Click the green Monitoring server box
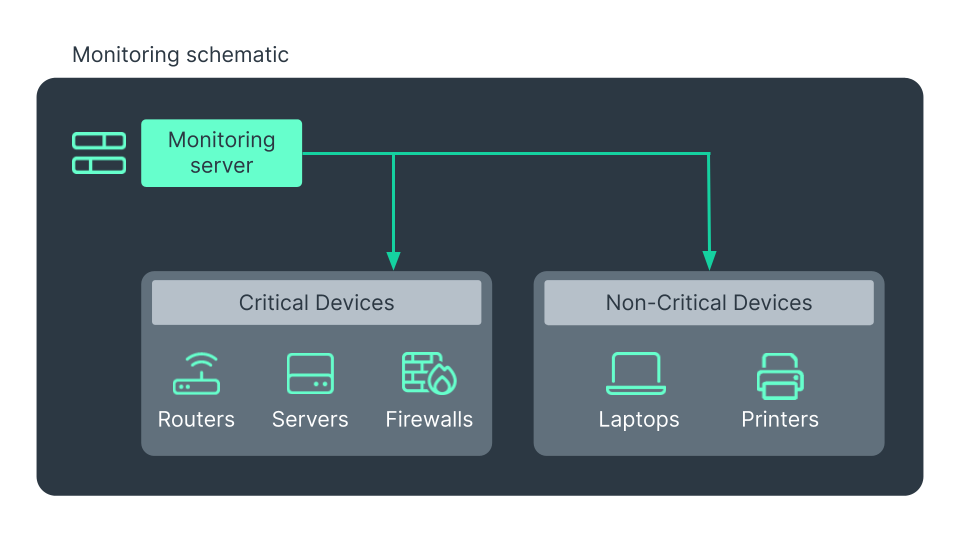 point(221,153)
